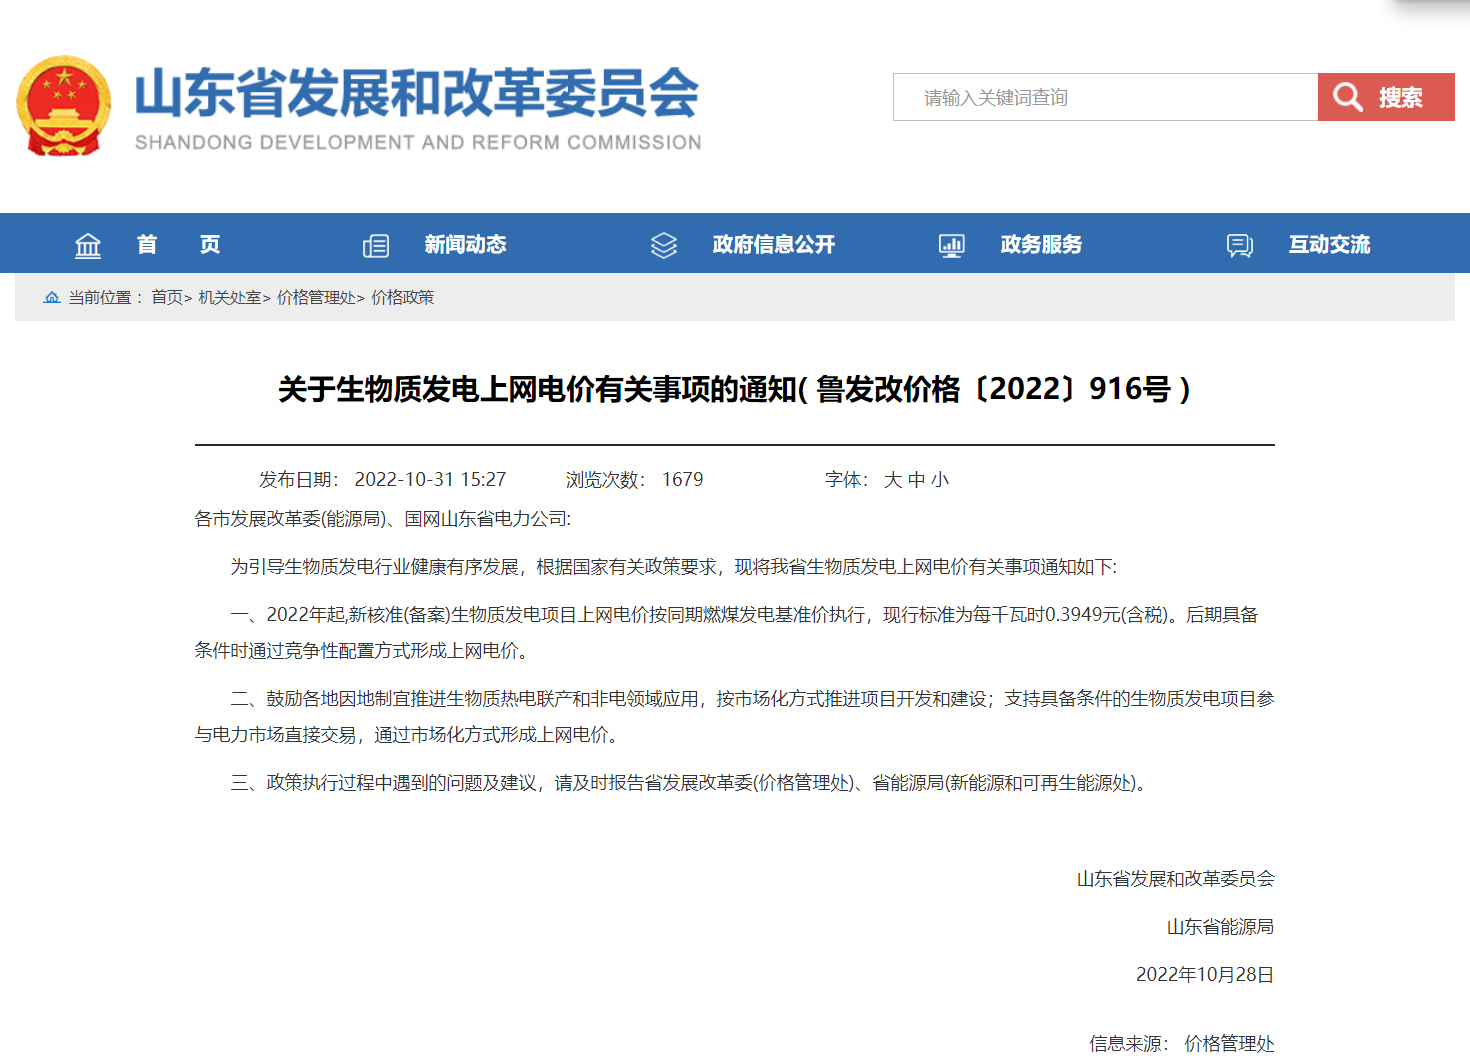The width and height of the screenshot is (1470, 1060).
Task: Click the chat bubble icon
Action: coord(1240,245)
